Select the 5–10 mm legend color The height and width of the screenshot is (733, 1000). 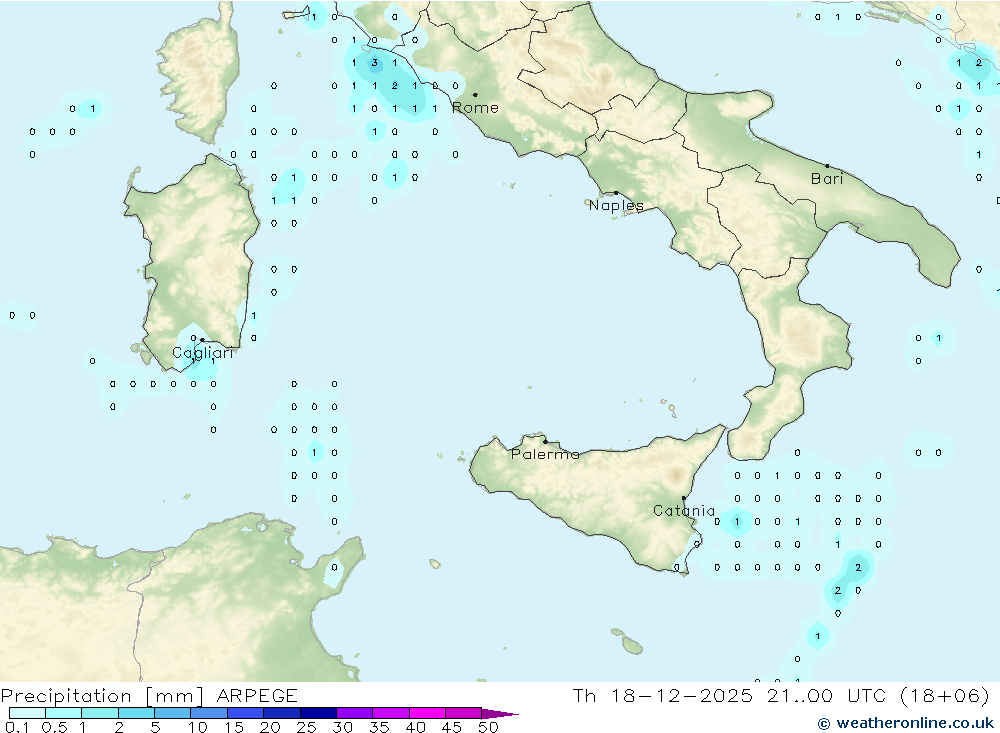(x=172, y=713)
